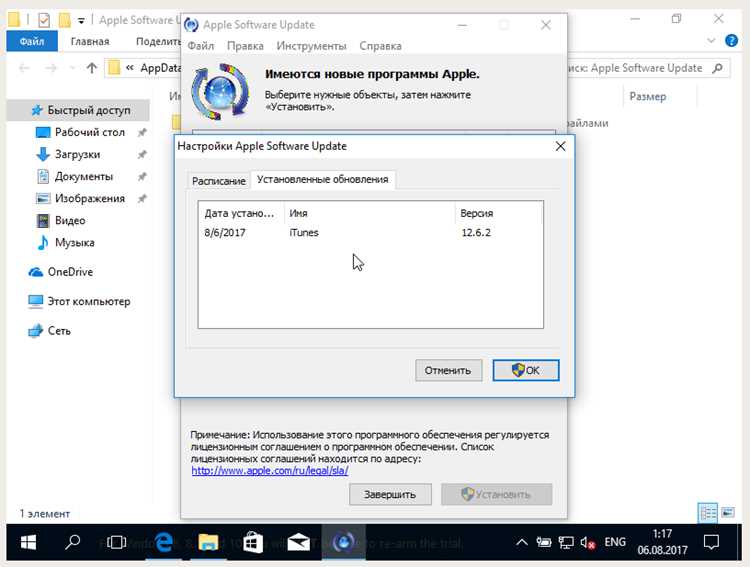Viewport: 750px width, 567px height.
Task: Open the apple.com/ru/legal/sla license link
Action: click(270, 471)
